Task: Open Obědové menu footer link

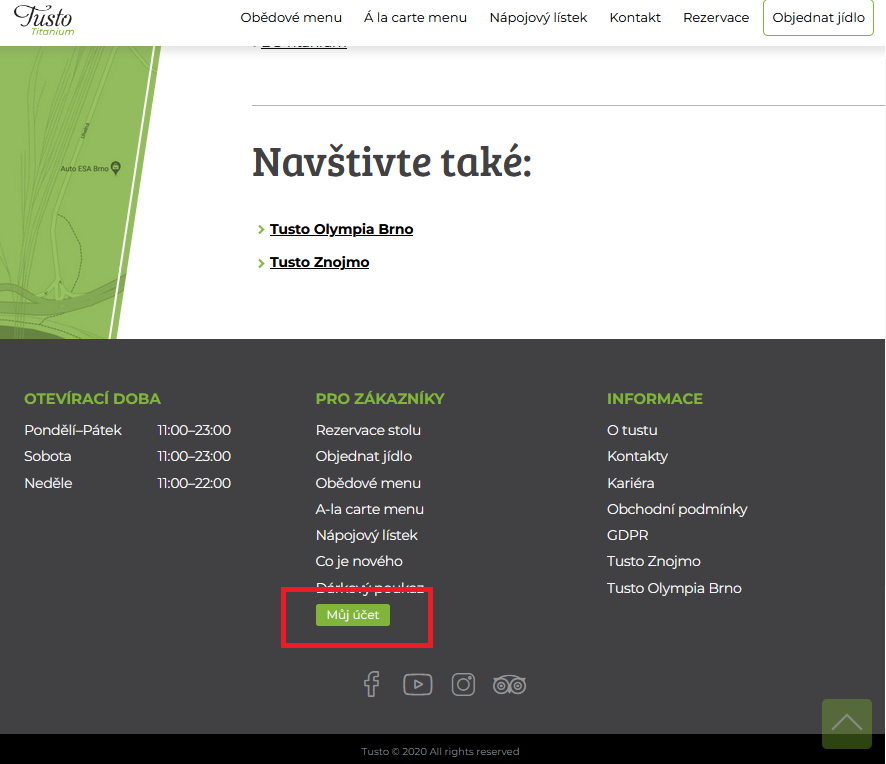Action: [368, 483]
